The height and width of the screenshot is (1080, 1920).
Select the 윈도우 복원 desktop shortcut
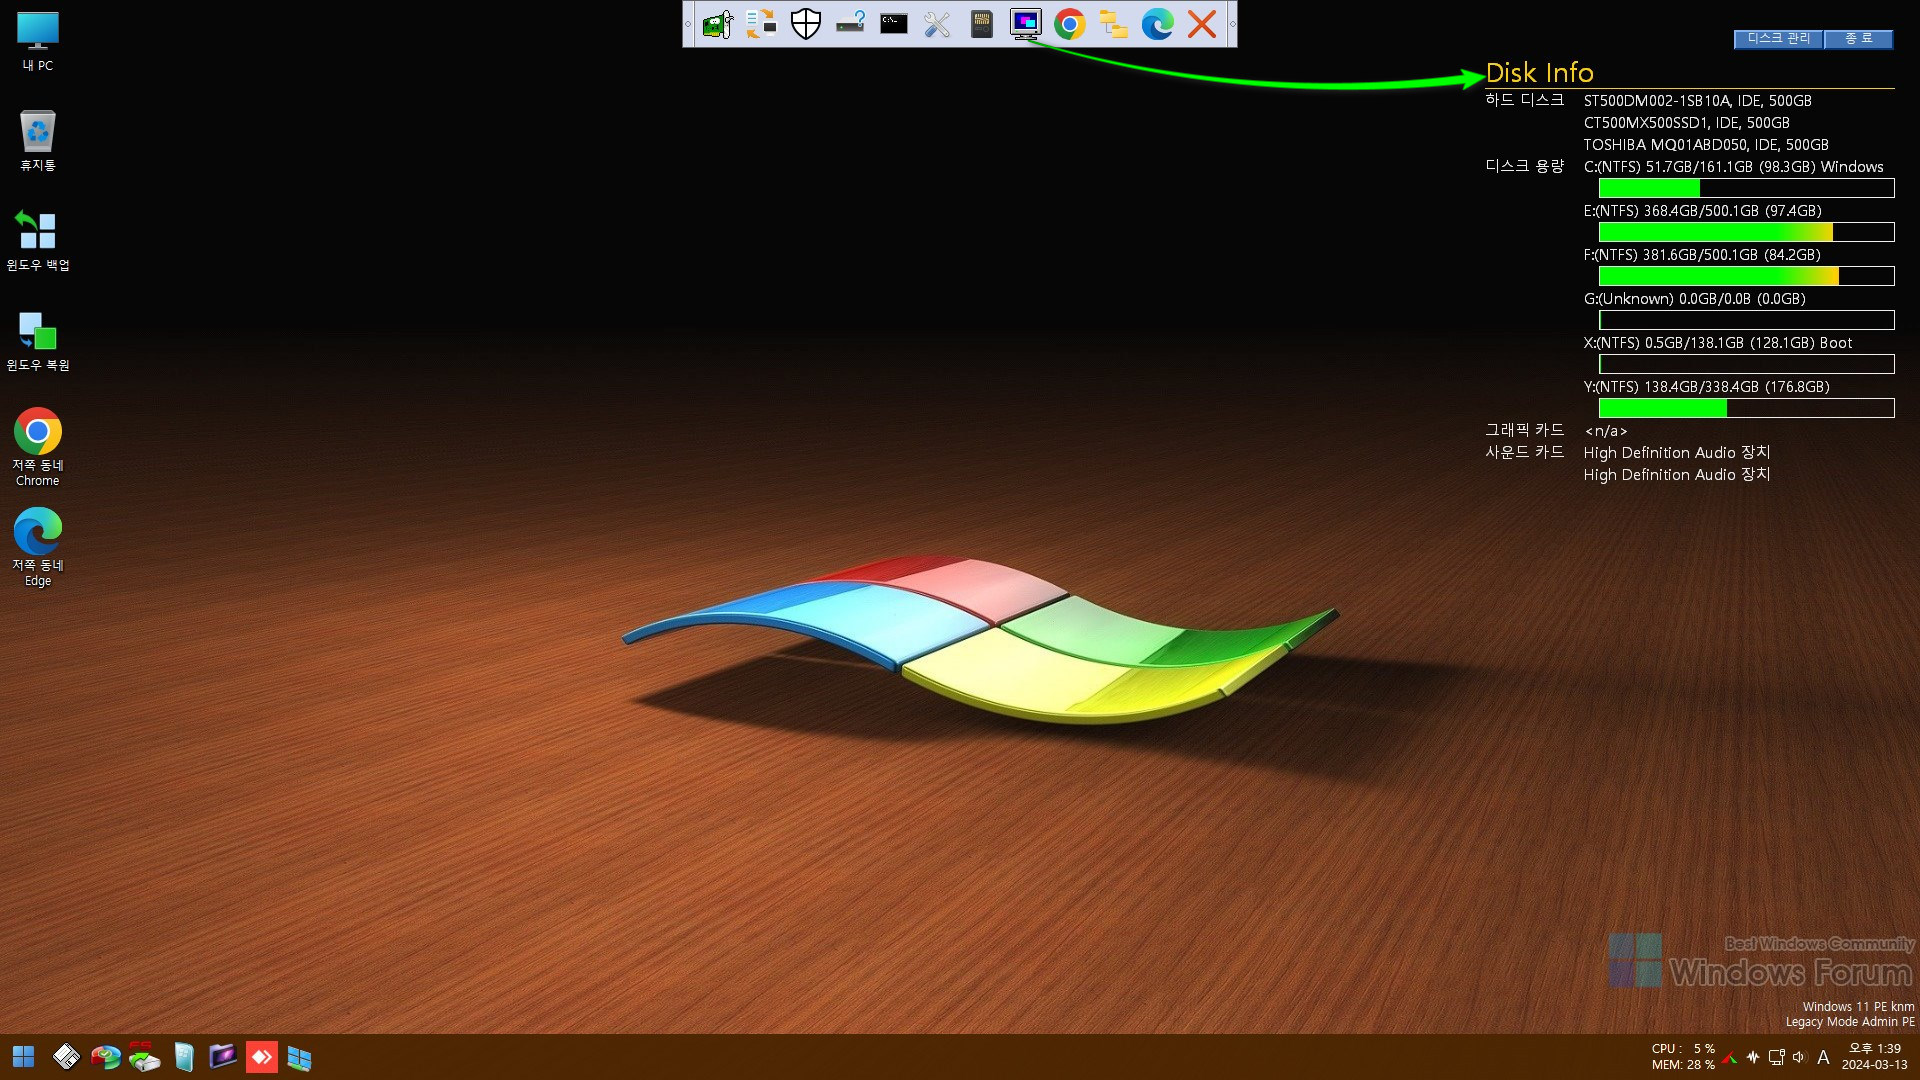click(38, 341)
